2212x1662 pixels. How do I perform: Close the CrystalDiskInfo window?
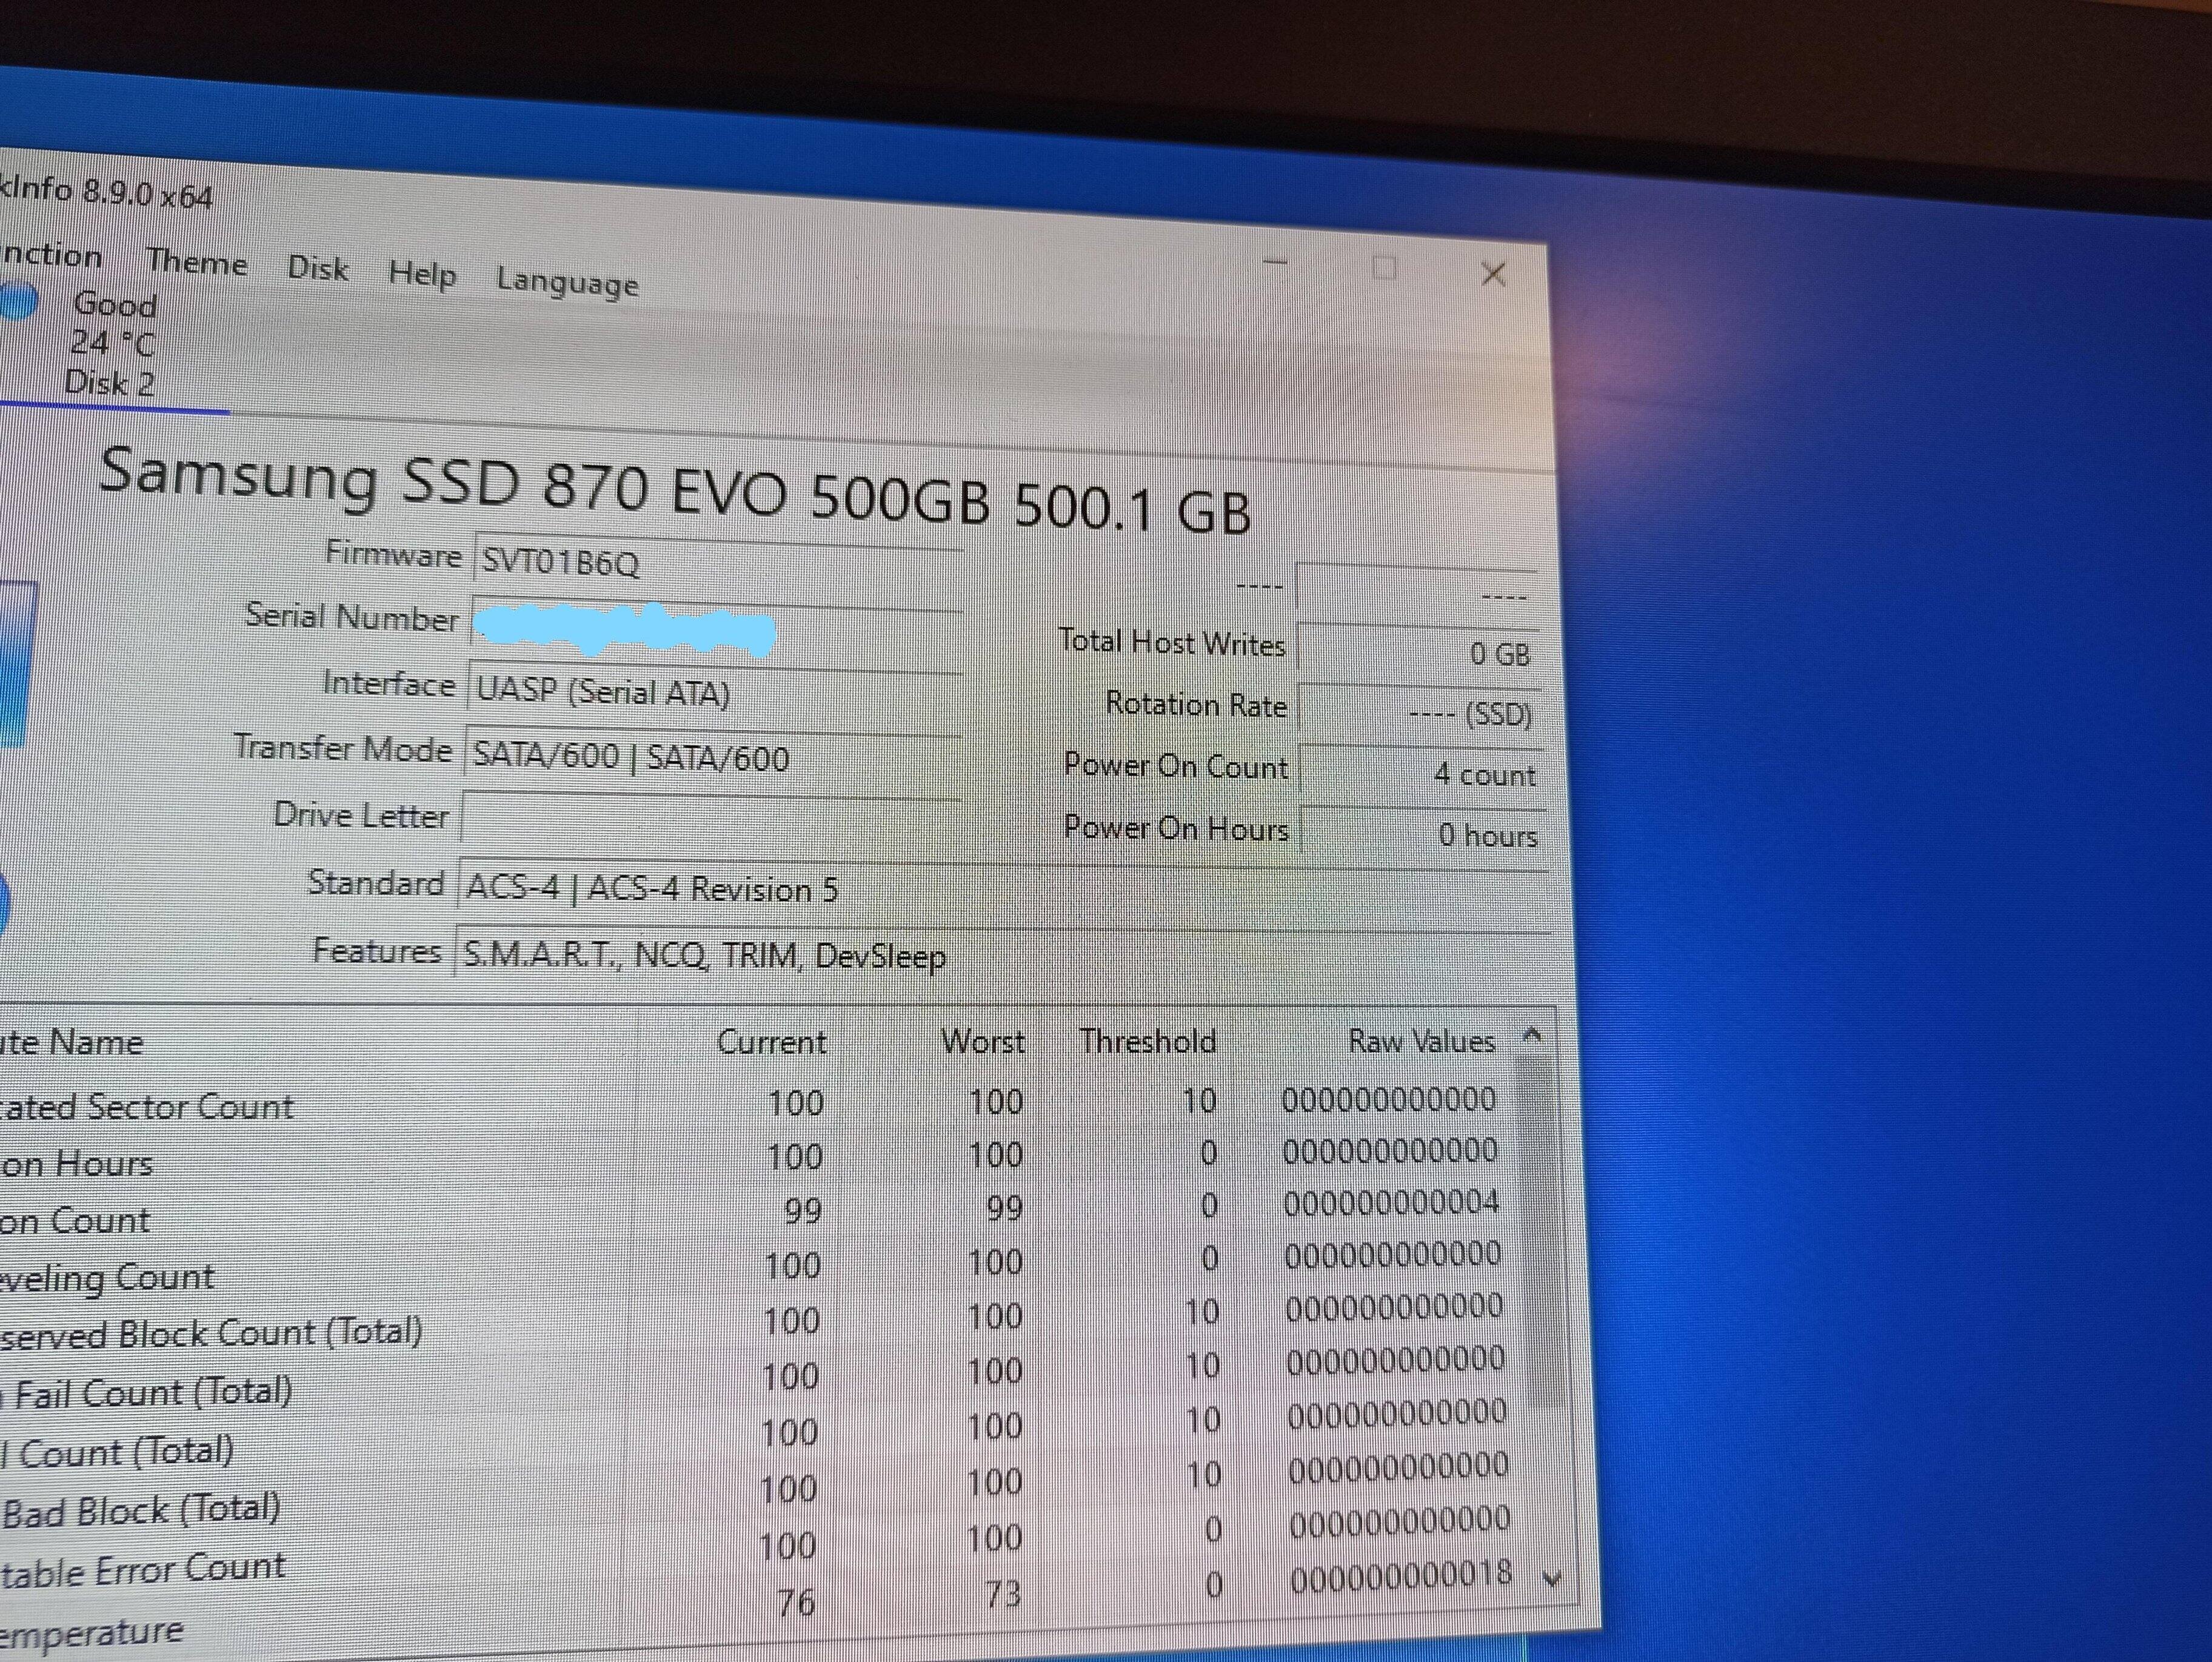point(1493,274)
